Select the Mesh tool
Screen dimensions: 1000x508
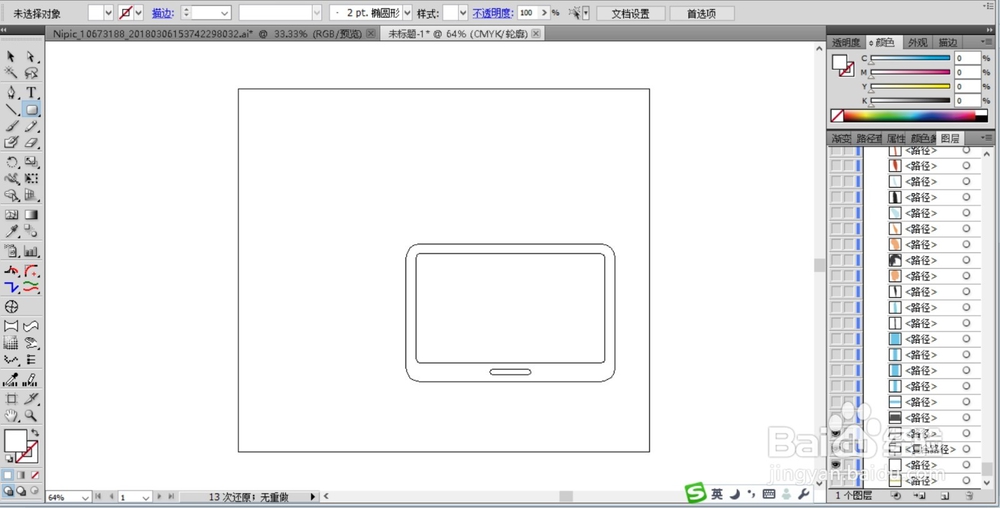click(x=11, y=215)
